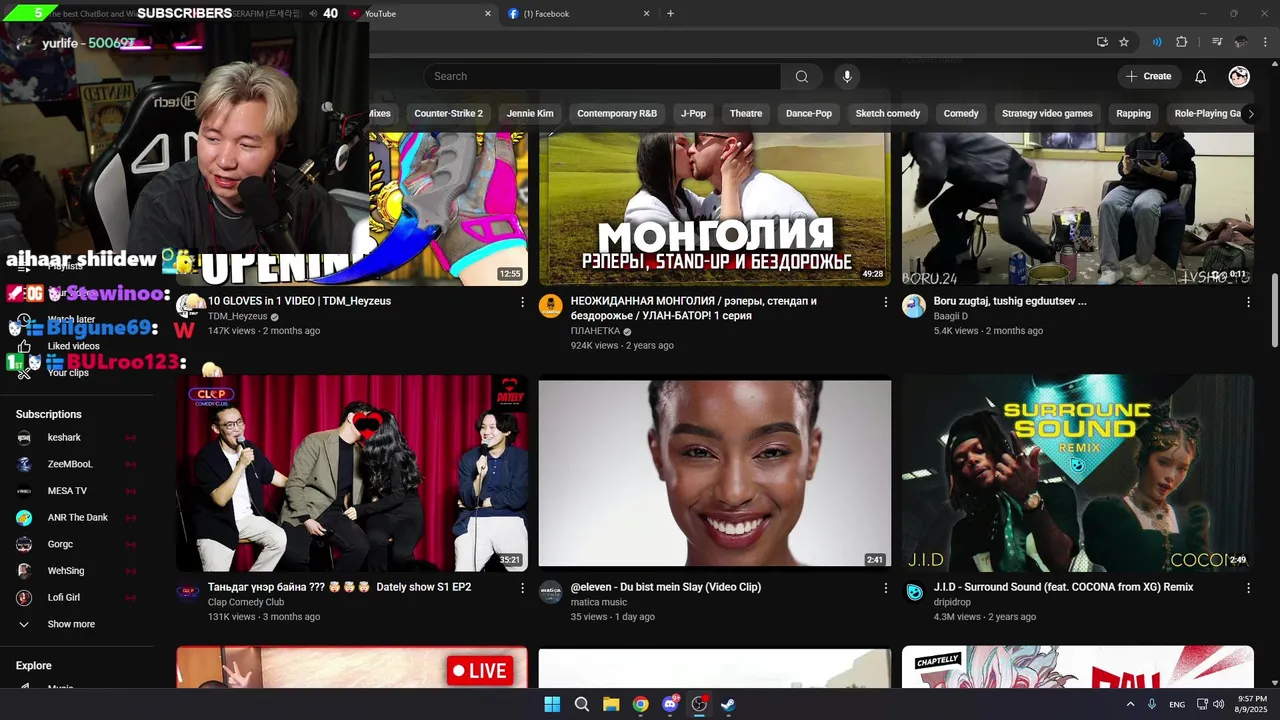
Task: Click the Create button
Action: (1148, 76)
